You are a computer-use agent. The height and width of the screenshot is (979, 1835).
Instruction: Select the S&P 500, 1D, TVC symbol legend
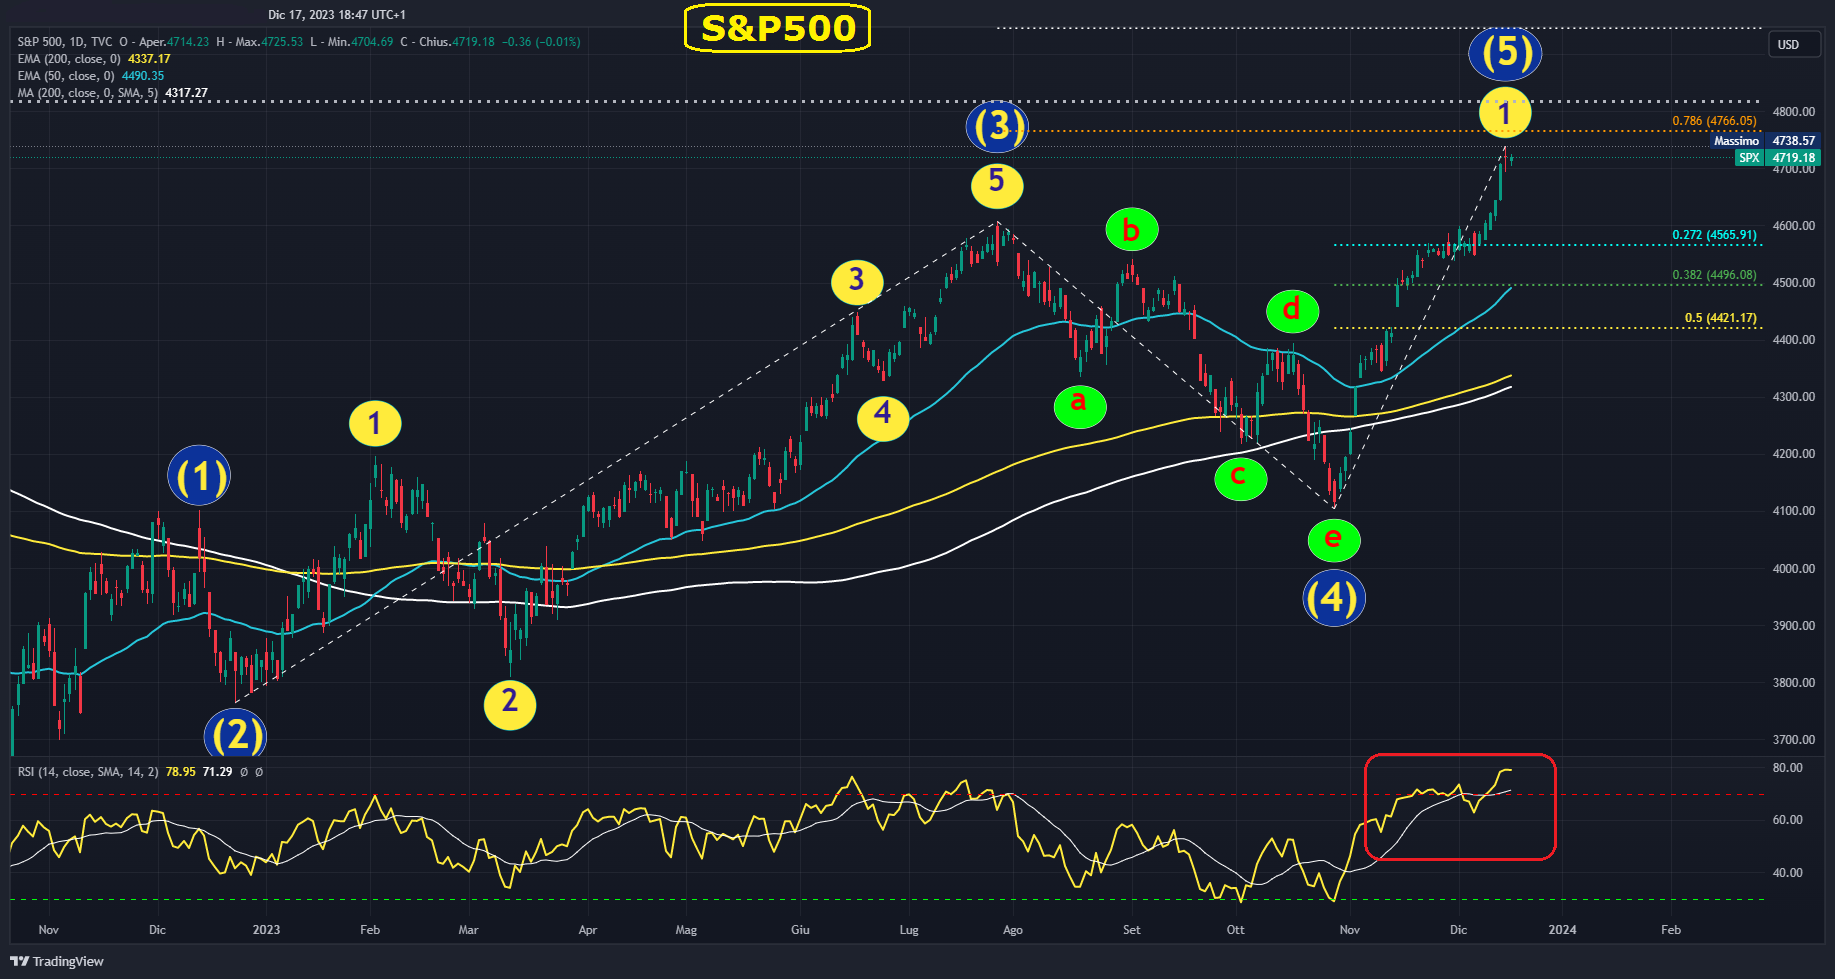coord(65,42)
